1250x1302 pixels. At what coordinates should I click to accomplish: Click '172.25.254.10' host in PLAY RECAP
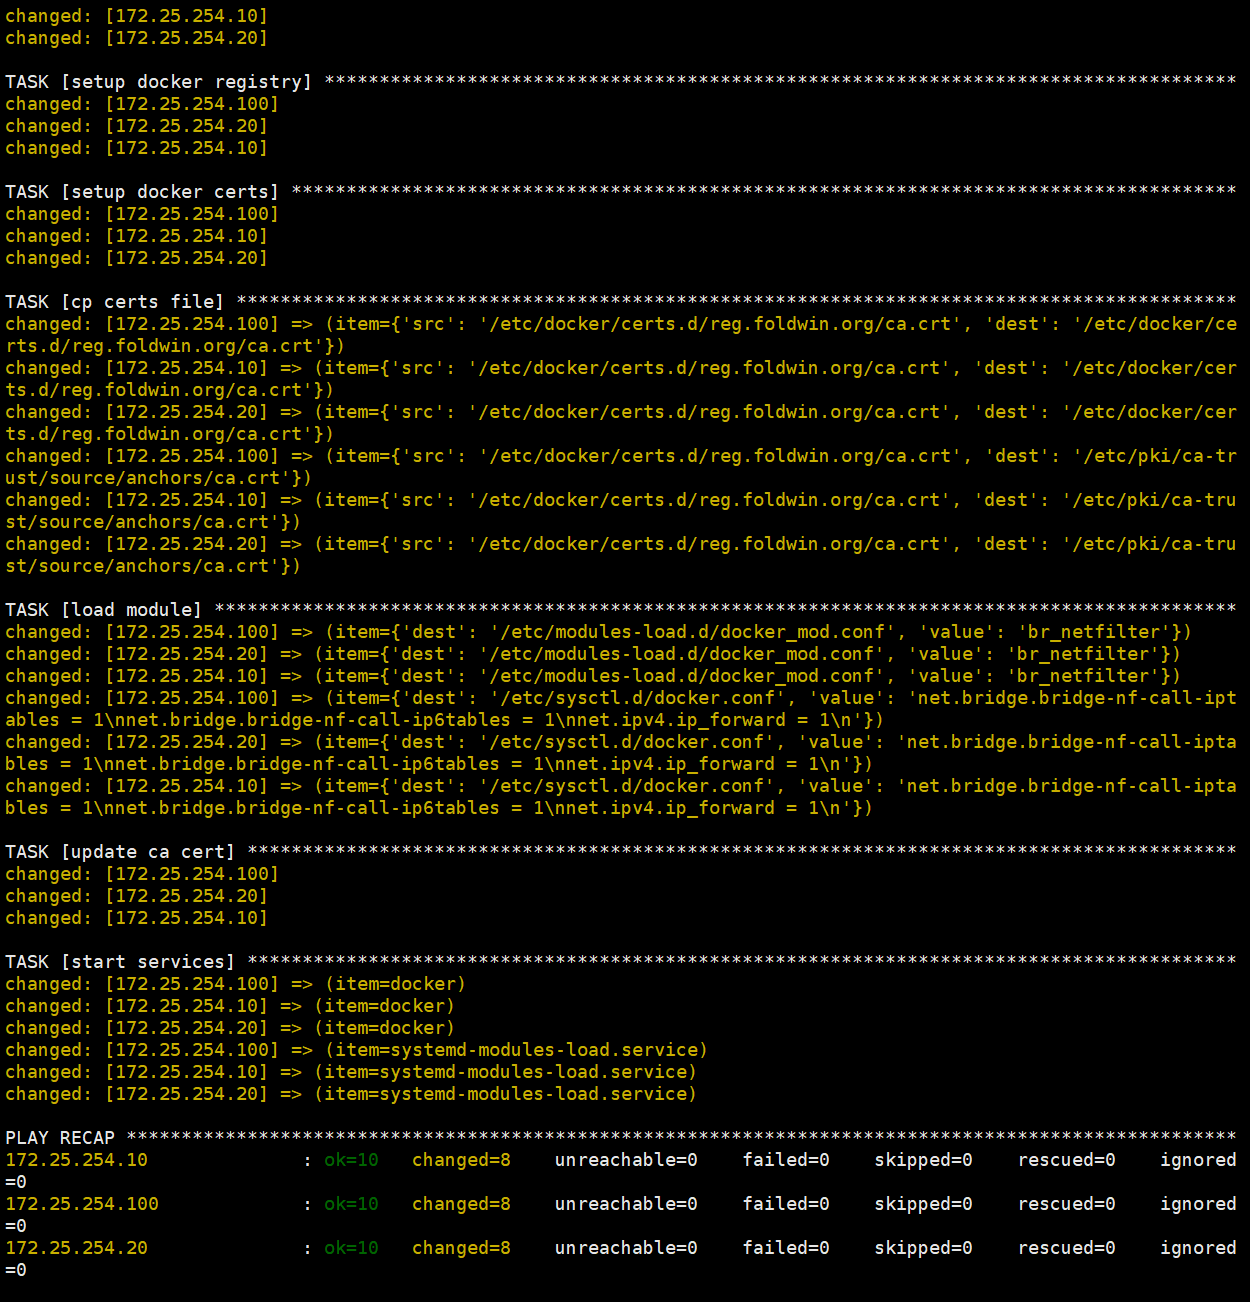(76, 1160)
